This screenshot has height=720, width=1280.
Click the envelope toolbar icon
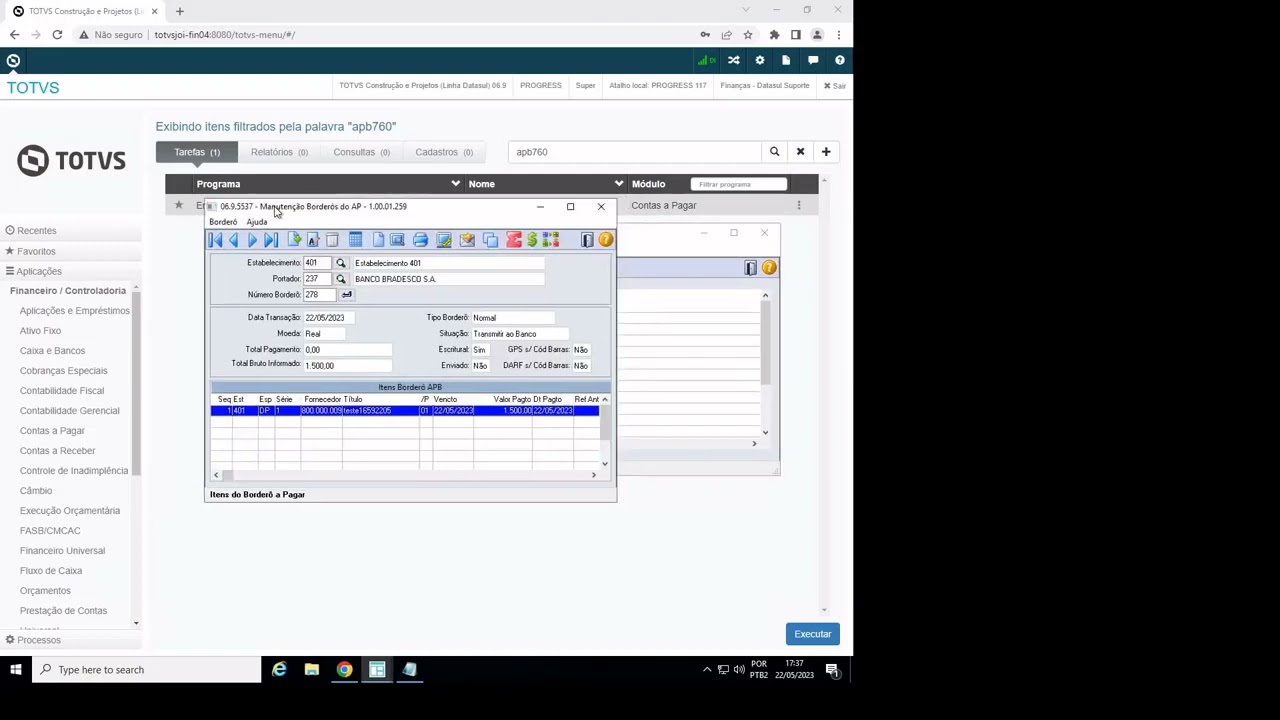point(467,240)
